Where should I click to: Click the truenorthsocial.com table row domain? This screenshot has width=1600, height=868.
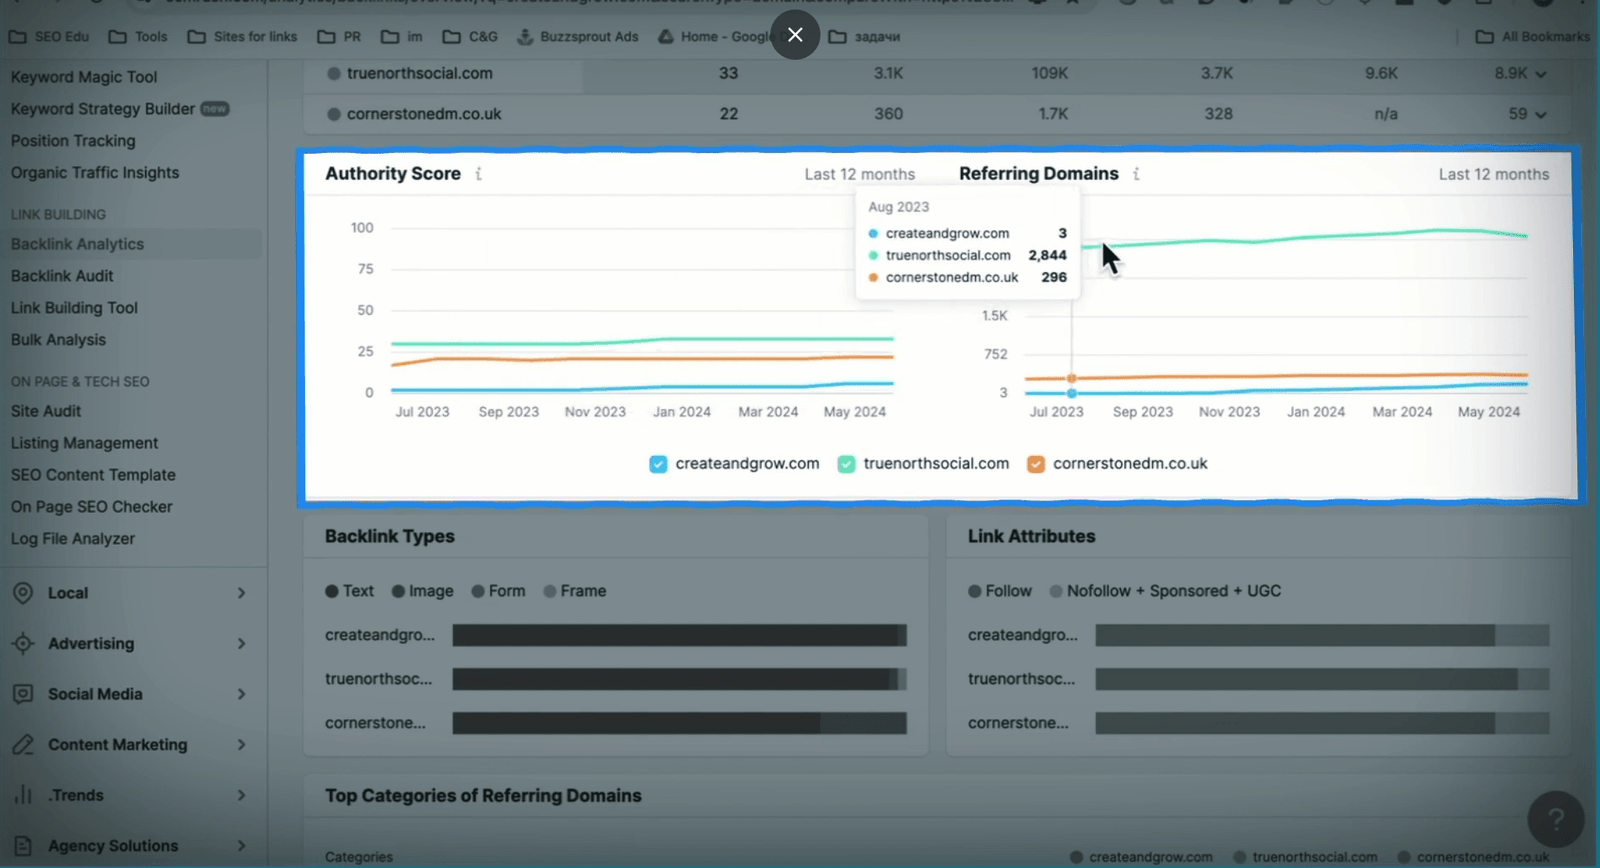(x=420, y=74)
